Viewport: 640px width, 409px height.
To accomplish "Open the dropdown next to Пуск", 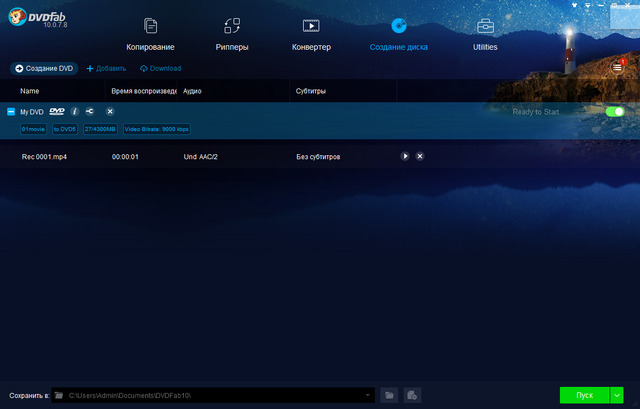I will click(617, 395).
